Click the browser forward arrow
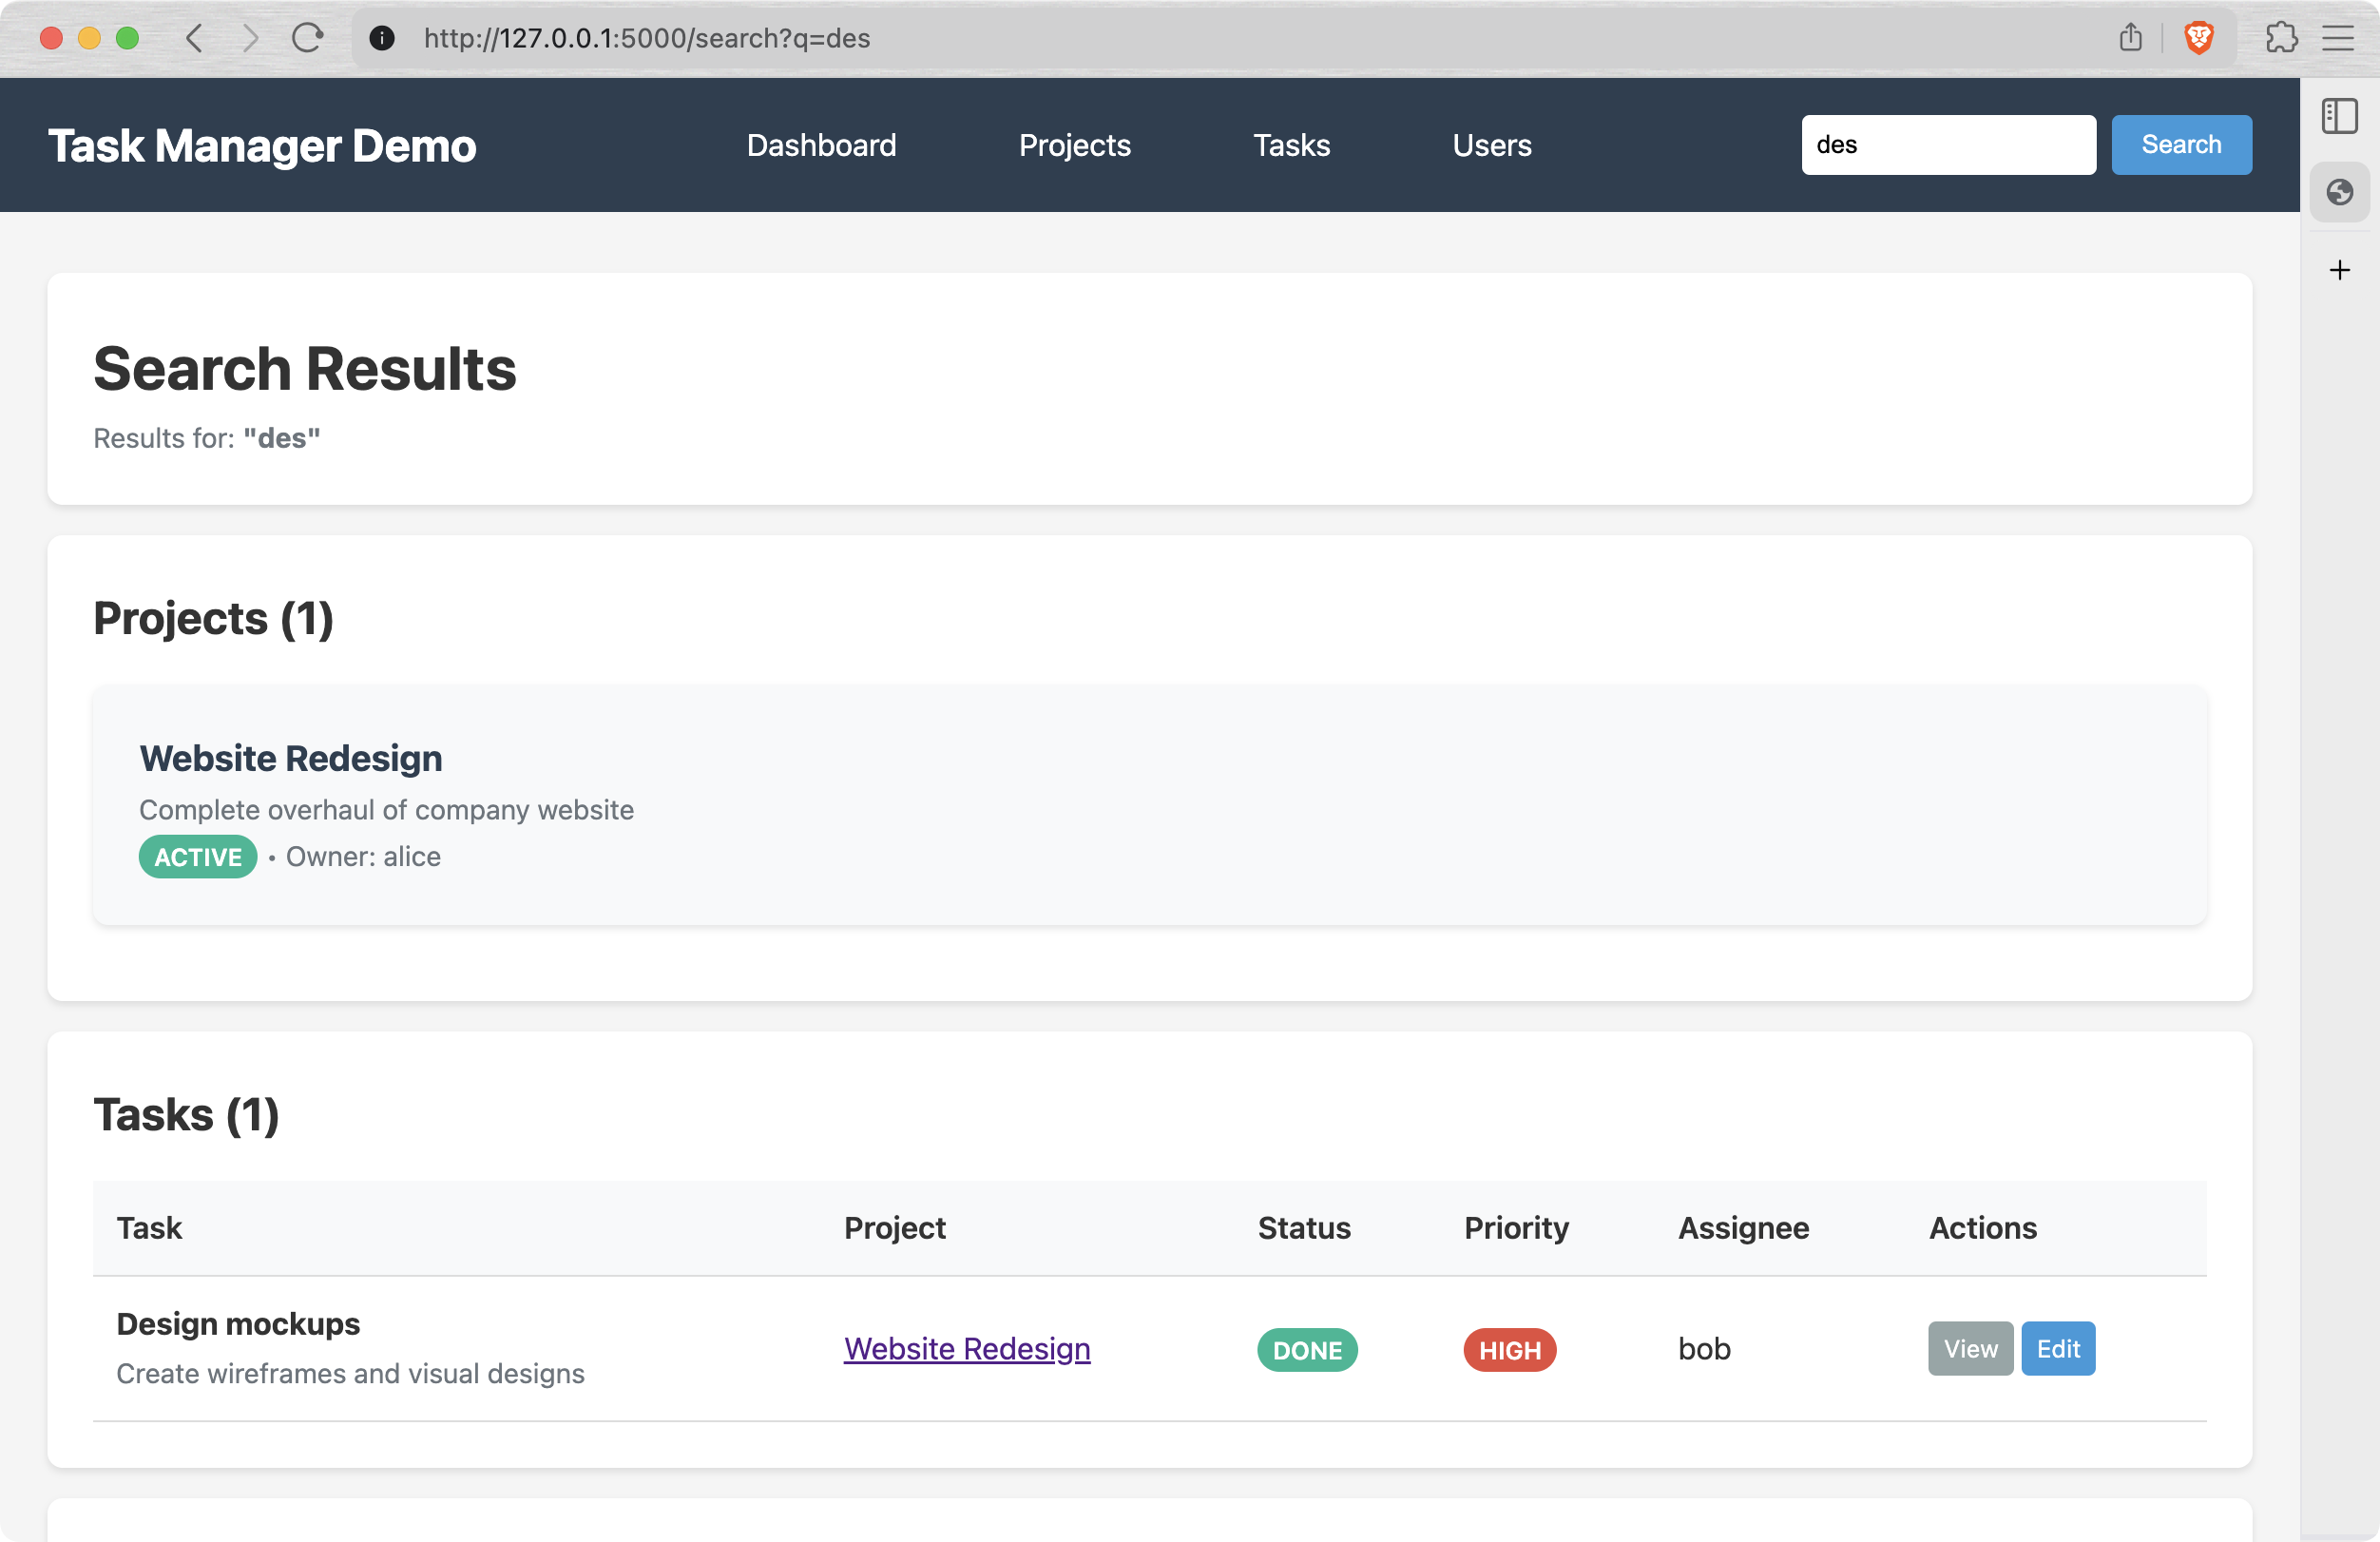Image resolution: width=2380 pixels, height=1542 pixels. (250, 38)
